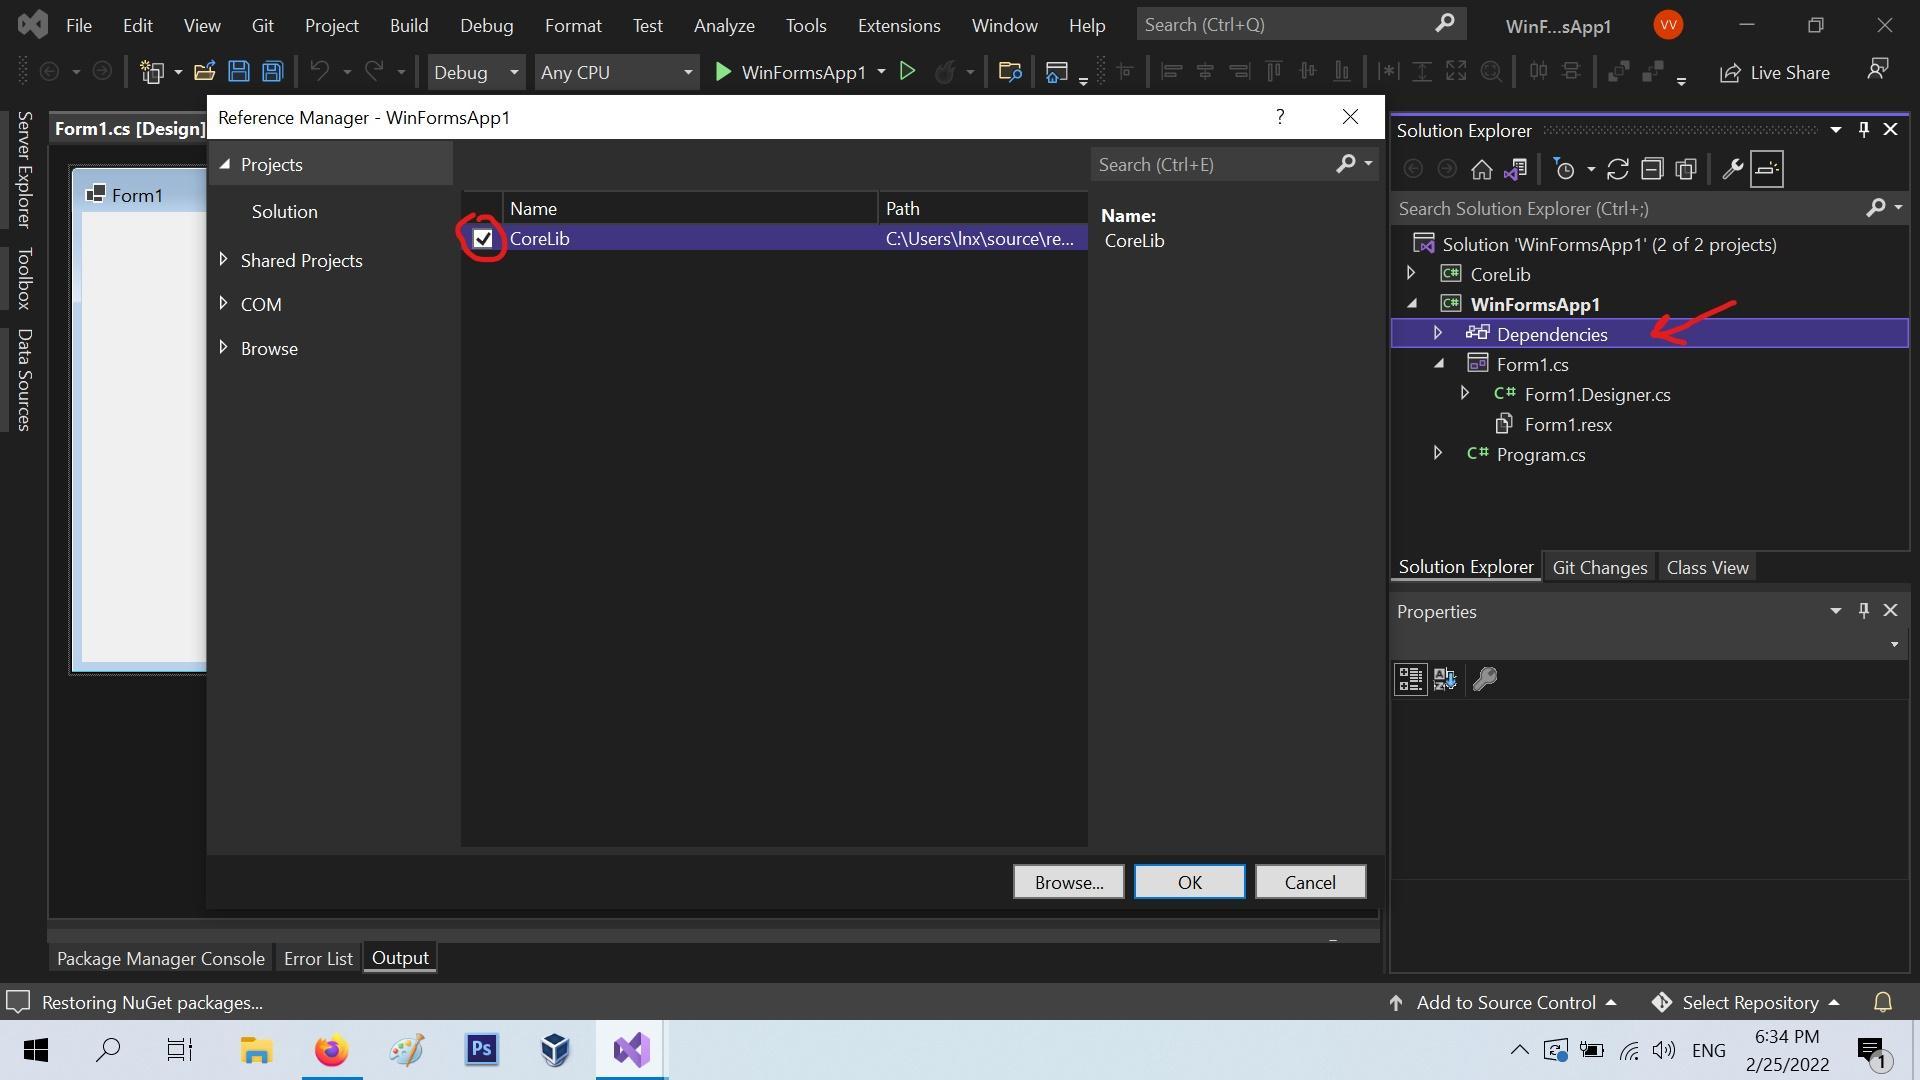Viewport: 1920px width, 1080px height.
Task: Click the Path column header
Action: point(982,208)
